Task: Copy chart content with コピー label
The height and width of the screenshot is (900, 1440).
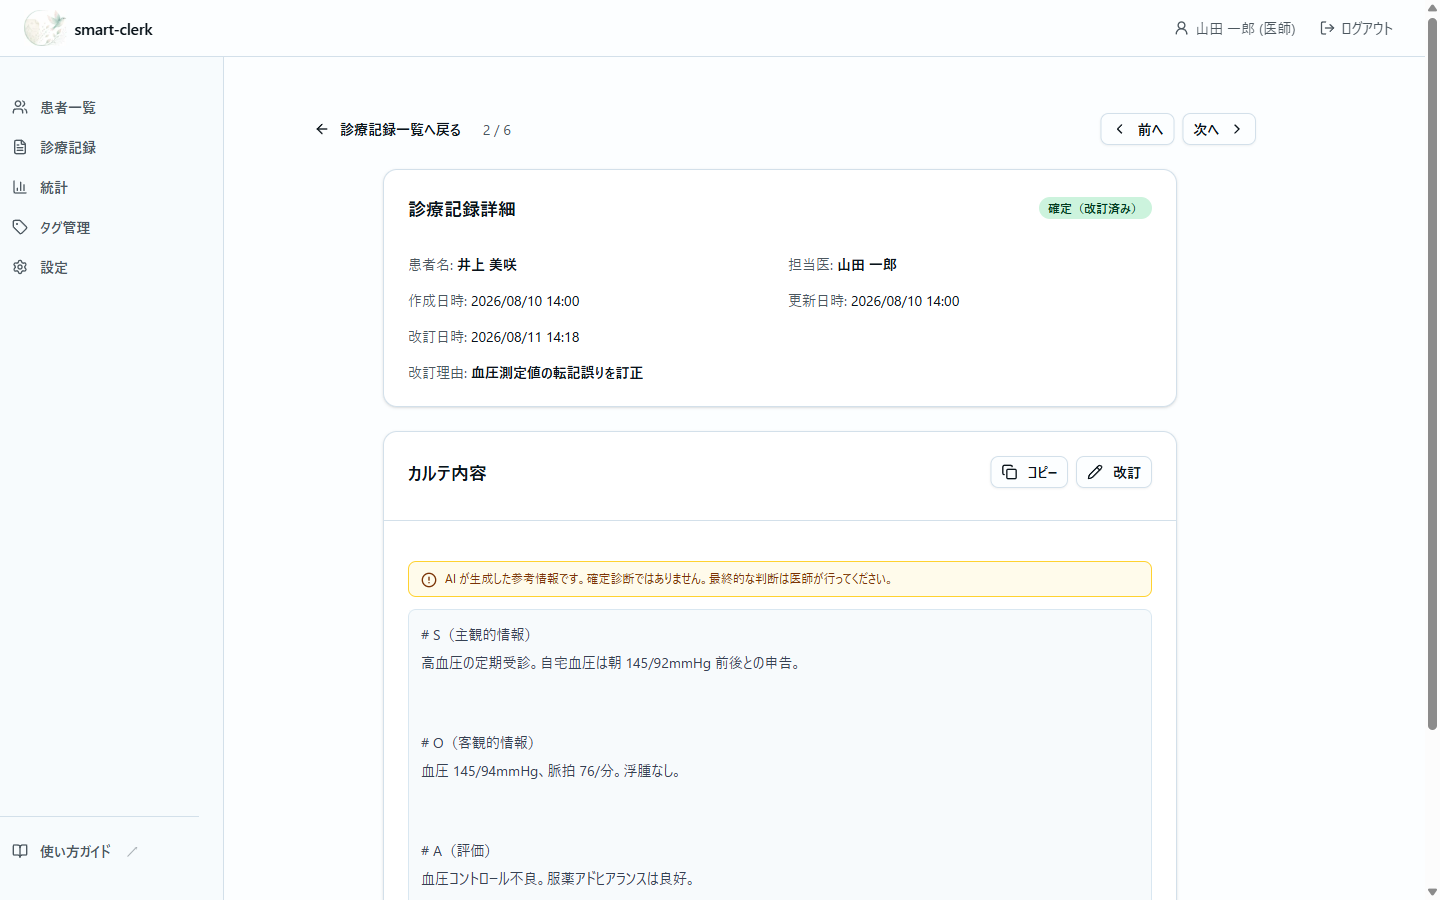Action: (x=1042, y=472)
